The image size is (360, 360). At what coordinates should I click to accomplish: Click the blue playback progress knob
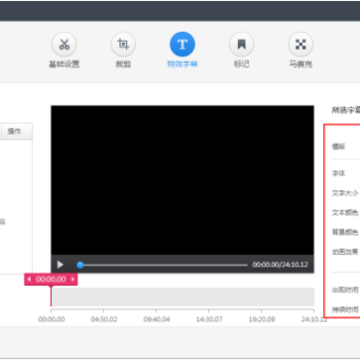pyautogui.click(x=80, y=265)
